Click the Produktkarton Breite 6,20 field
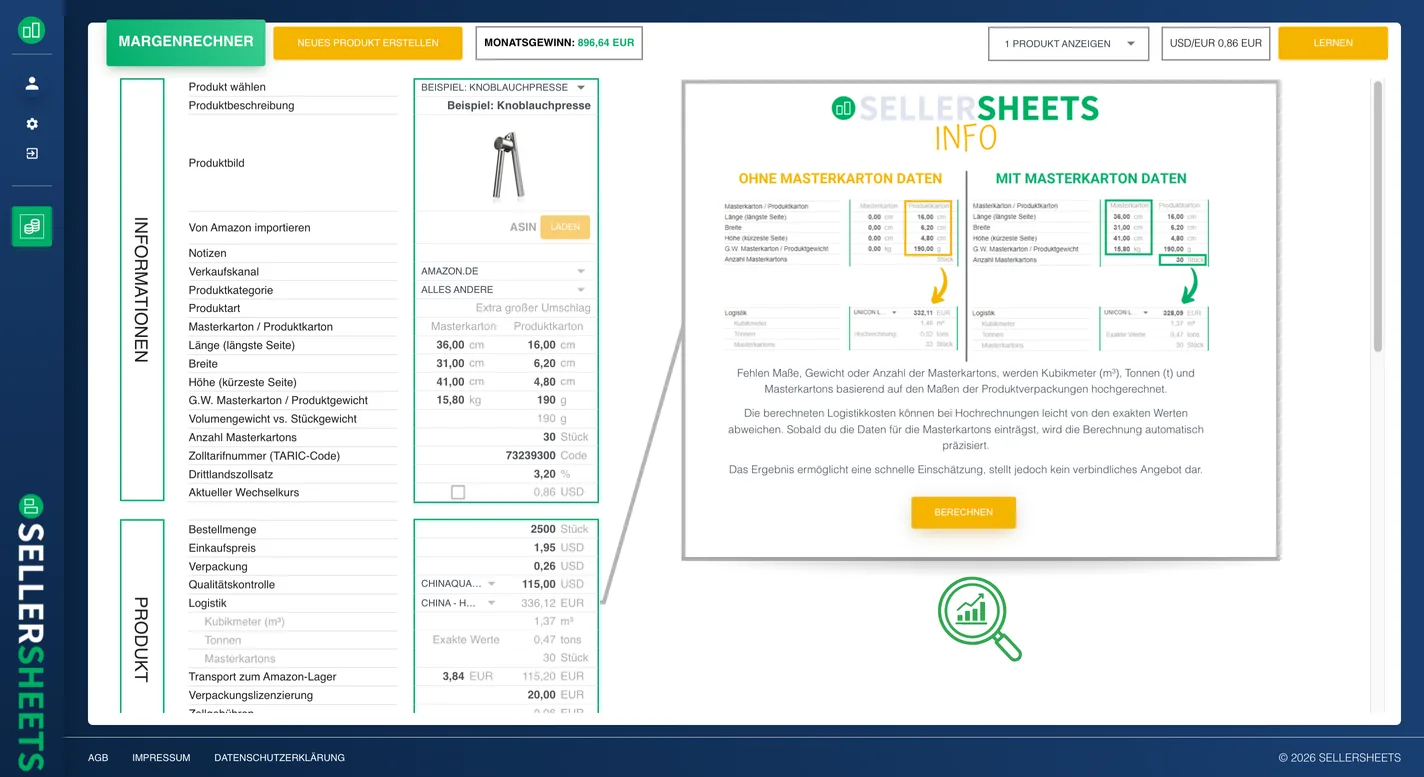This screenshot has width=1424, height=777. [x=545, y=363]
